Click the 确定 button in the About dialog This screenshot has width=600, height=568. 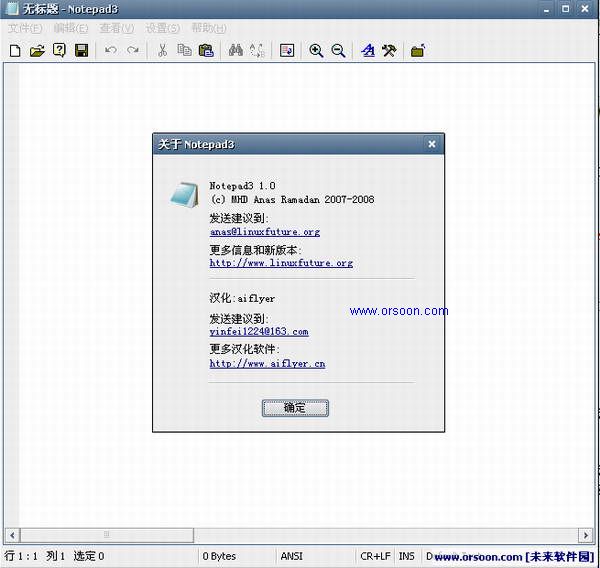click(295, 408)
